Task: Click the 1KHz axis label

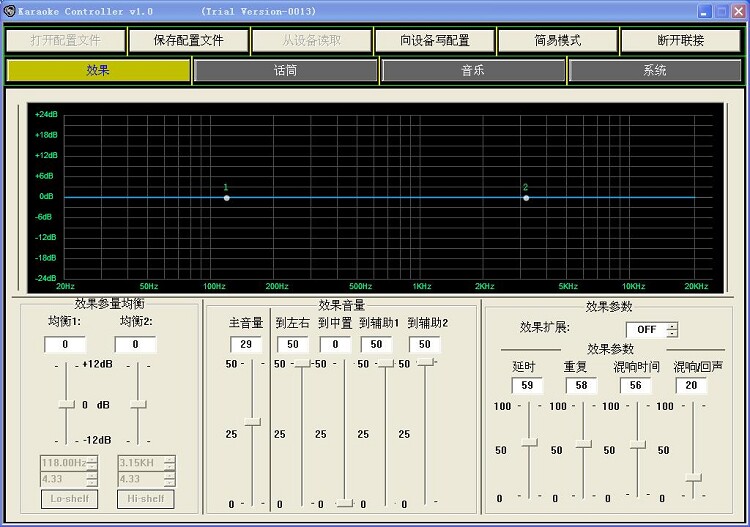Action: (422, 286)
